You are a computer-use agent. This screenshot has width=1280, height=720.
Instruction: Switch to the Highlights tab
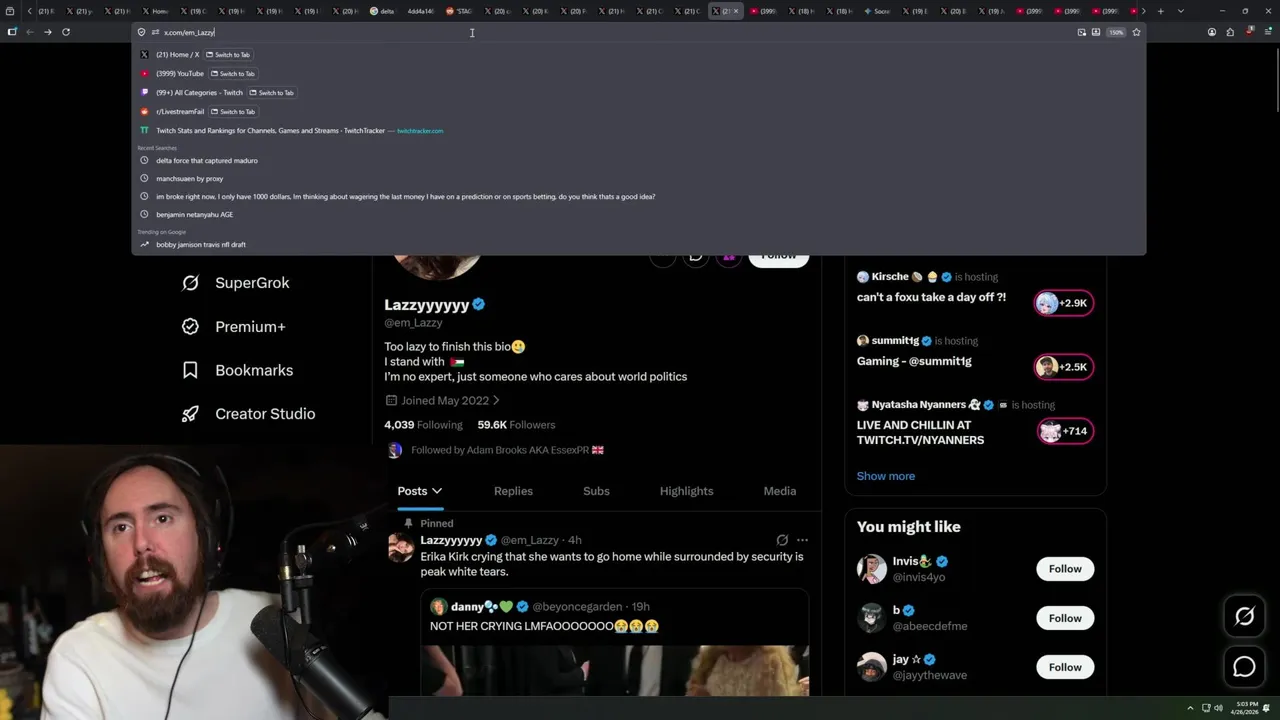[686, 491]
